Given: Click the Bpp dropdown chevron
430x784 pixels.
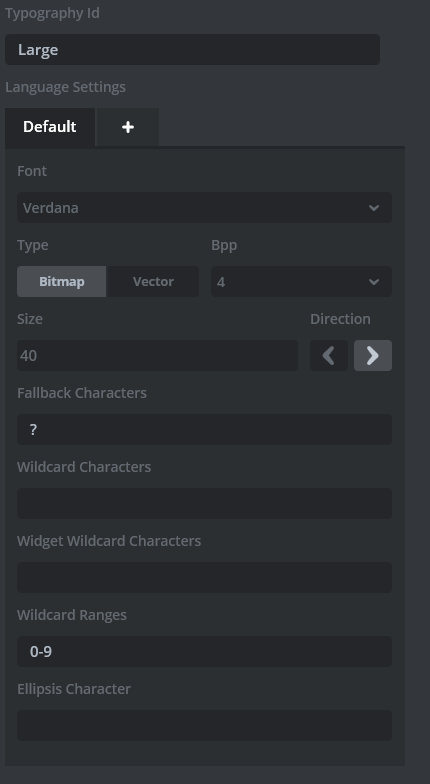Looking at the screenshot, I should [x=374, y=282].
